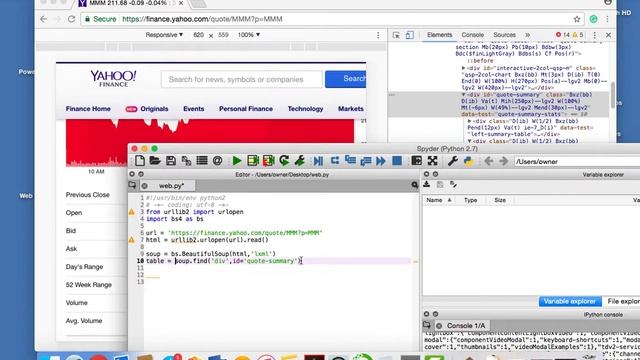Switch to File explorer tab

click(x=623, y=301)
